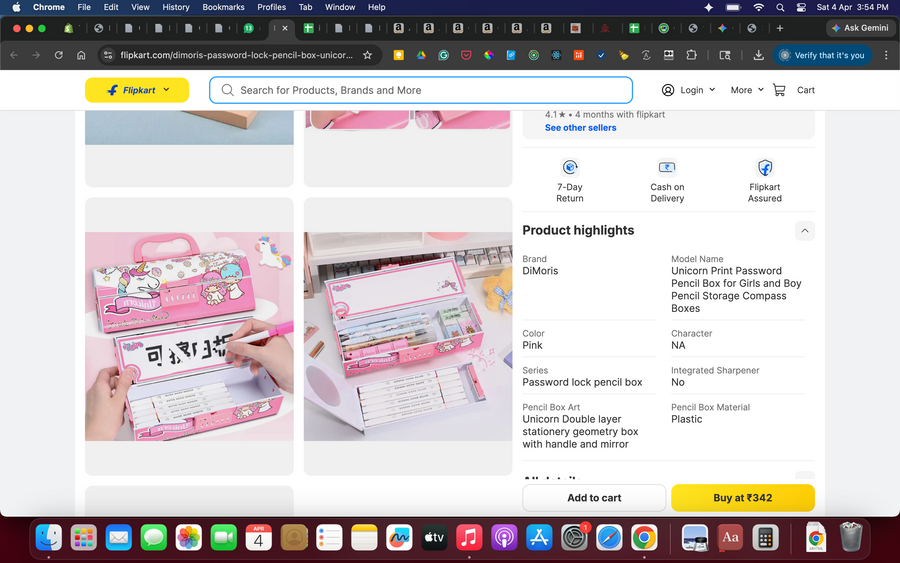Open the Trash in the Dock
This screenshot has width=900, height=563.
[851, 538]
